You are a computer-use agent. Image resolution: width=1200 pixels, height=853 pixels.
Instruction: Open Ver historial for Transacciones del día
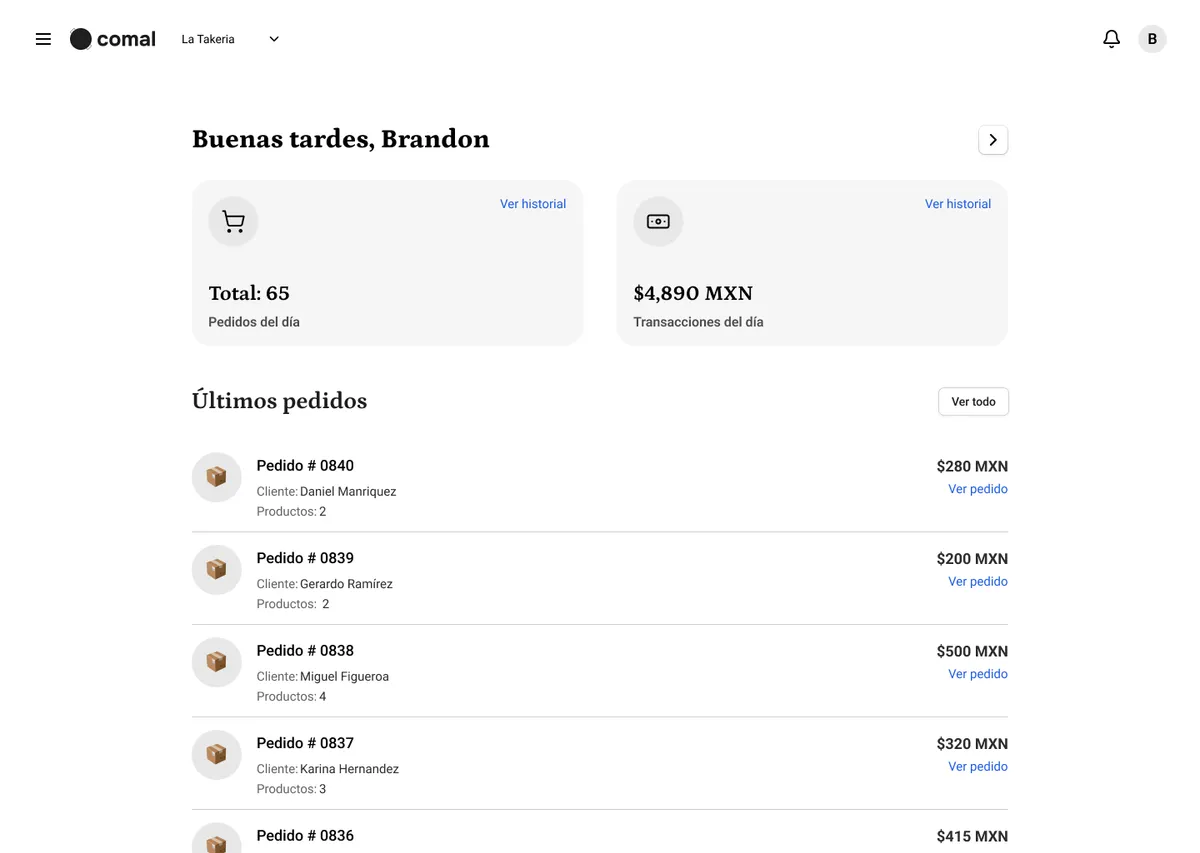pos(958,204)
